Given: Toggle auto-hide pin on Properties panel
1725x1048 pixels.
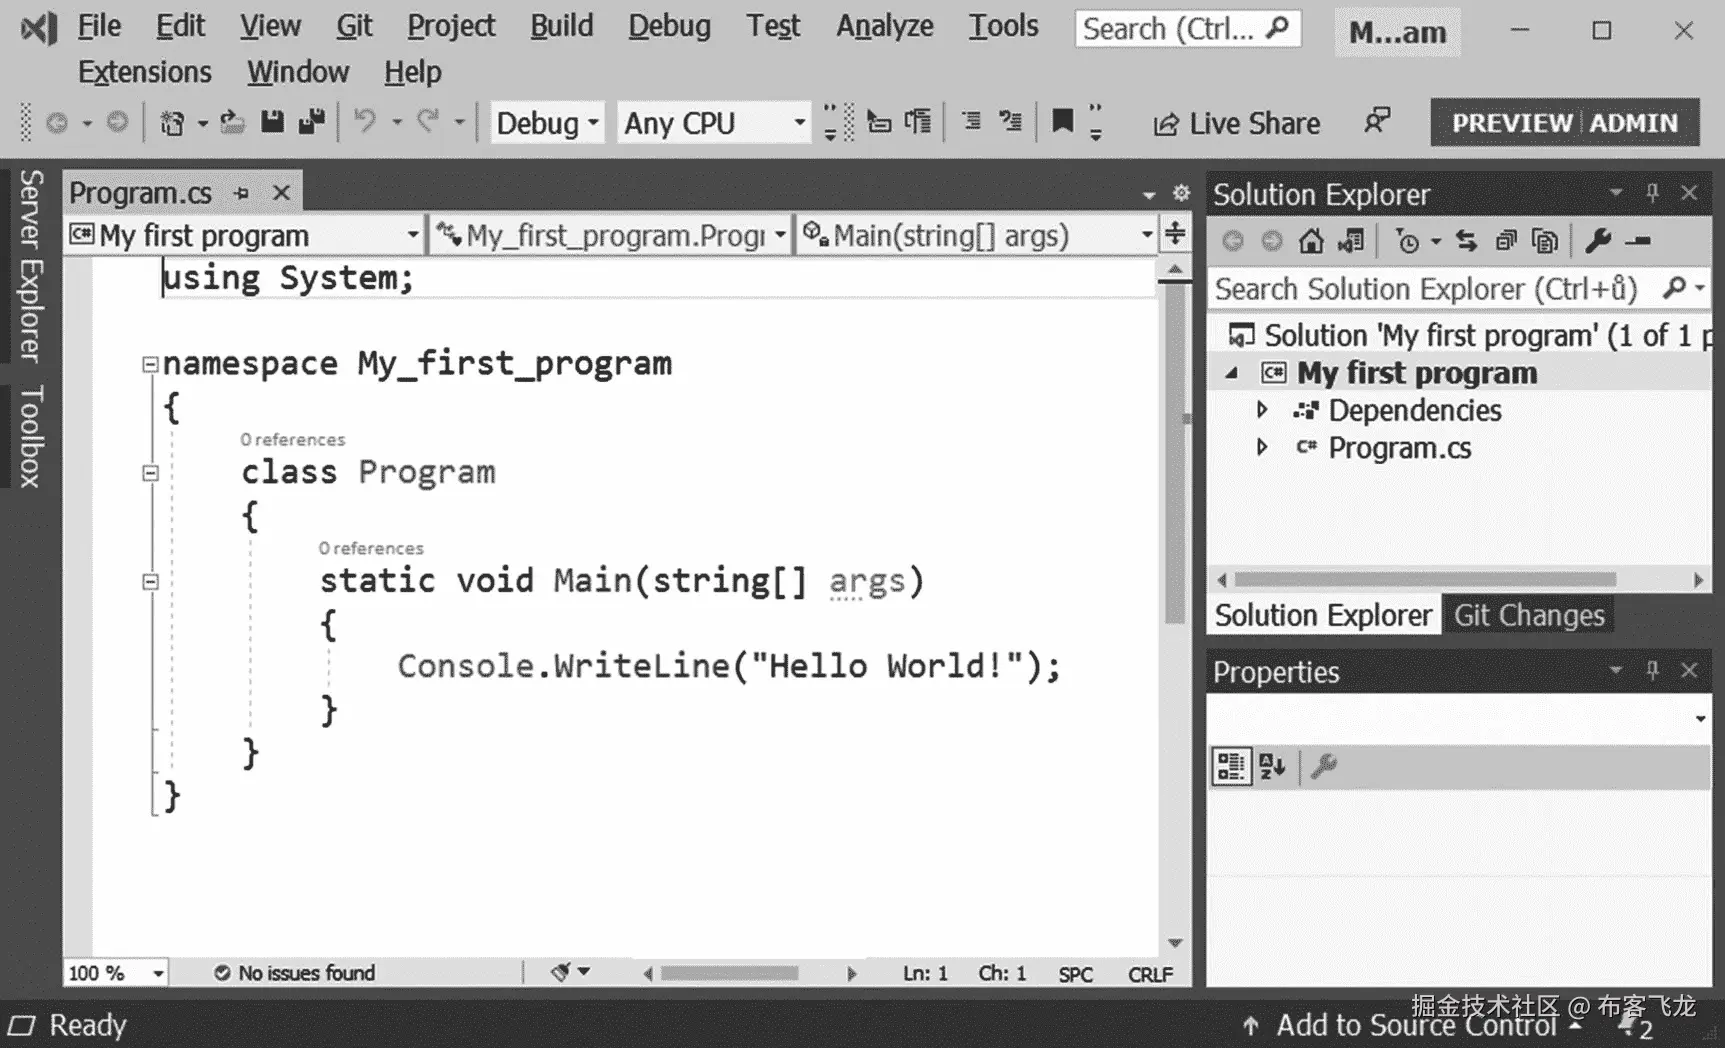Looking at the screenshot, I should (x=1652, y=671).
